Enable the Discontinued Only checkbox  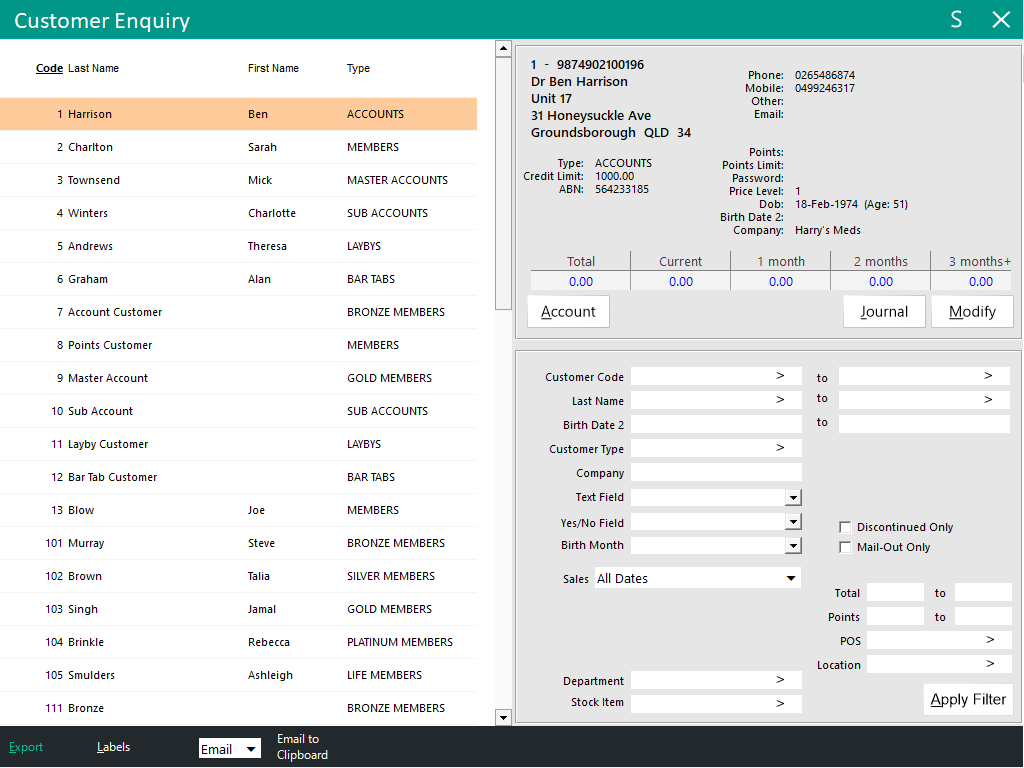click(846, 527)
